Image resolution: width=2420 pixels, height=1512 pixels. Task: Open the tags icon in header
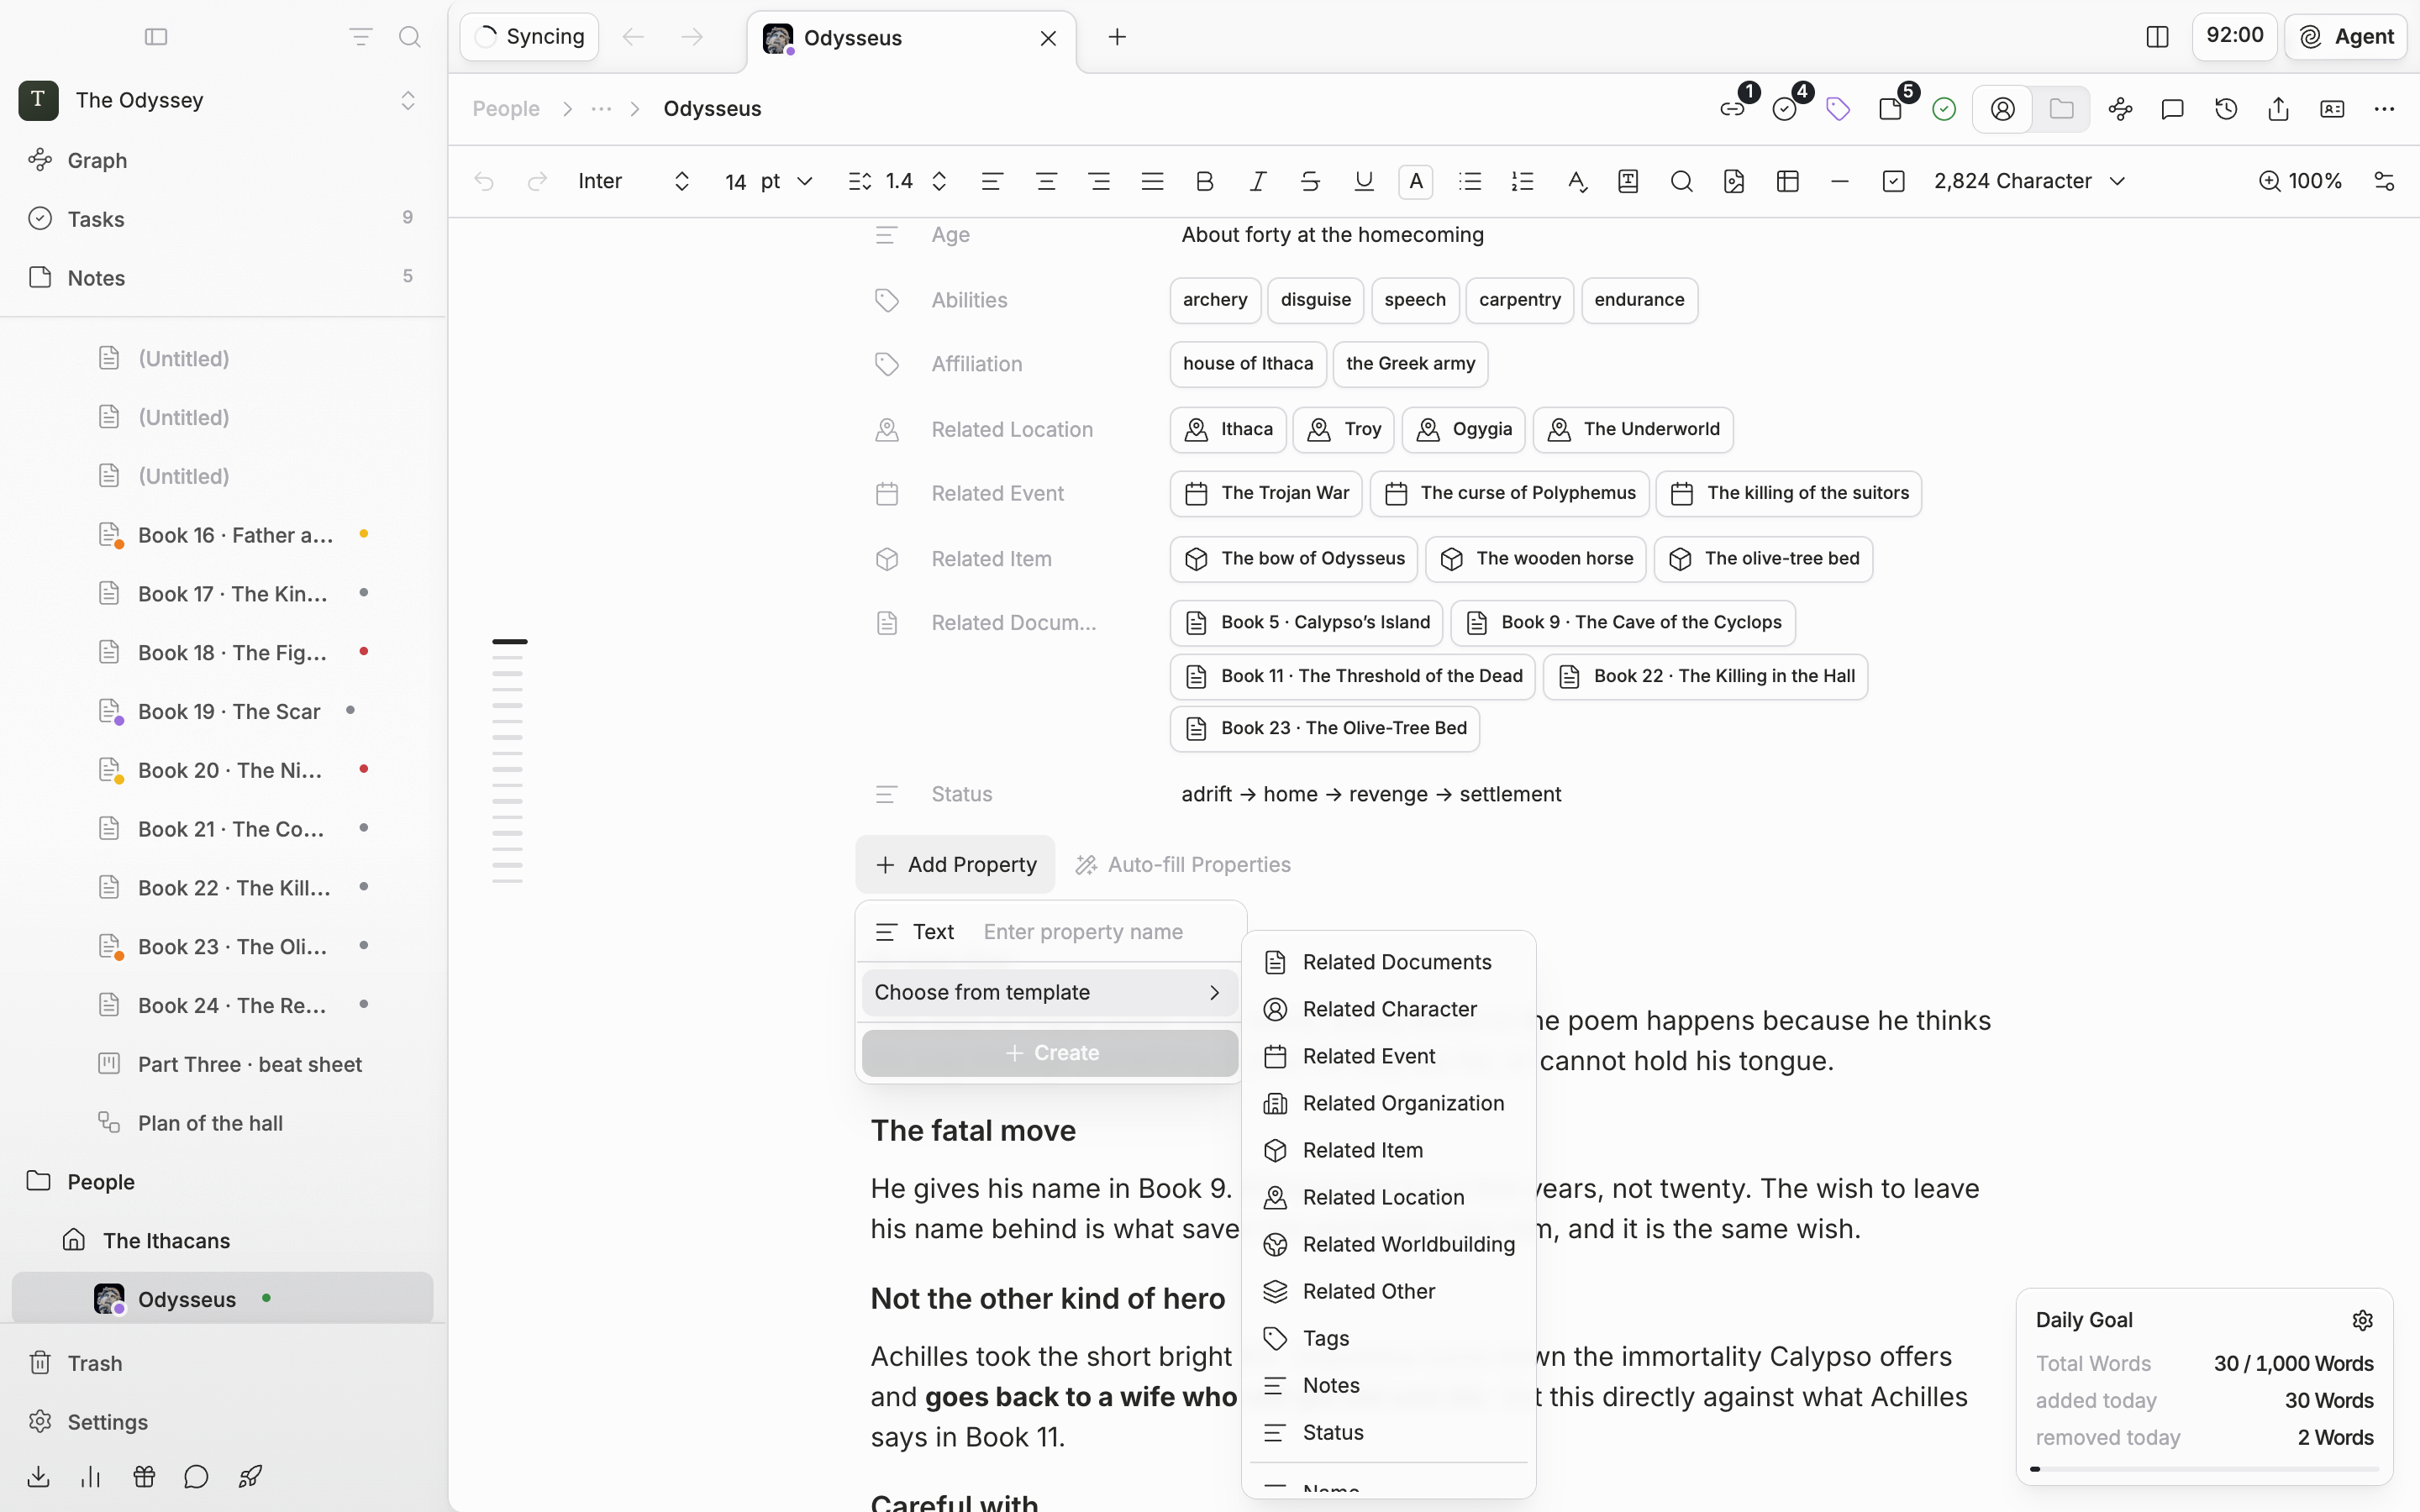1837,109
